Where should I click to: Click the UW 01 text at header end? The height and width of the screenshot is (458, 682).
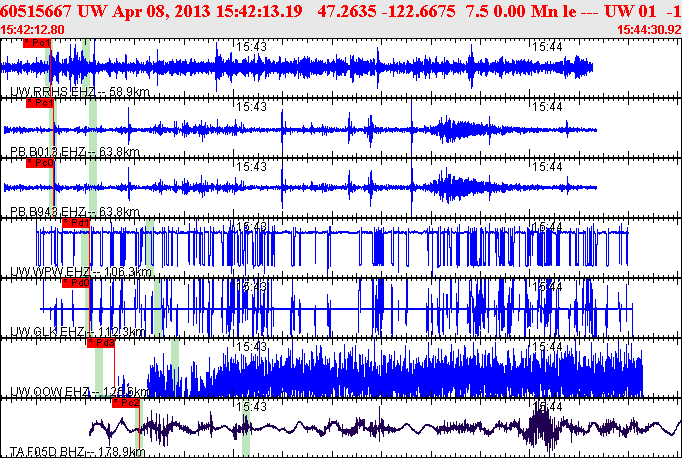[630, 11]
